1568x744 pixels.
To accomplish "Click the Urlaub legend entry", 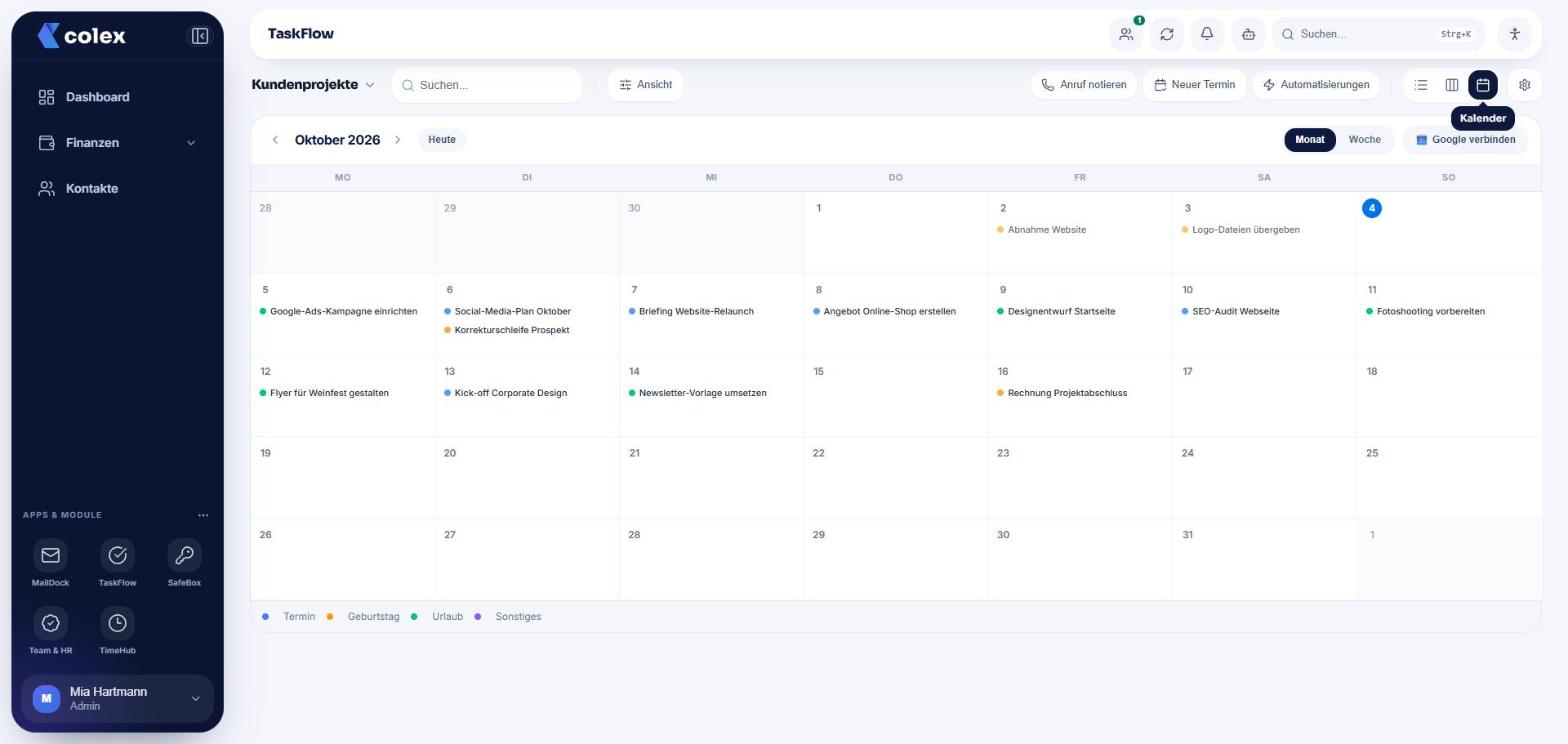I will click(x=437, y=617).
